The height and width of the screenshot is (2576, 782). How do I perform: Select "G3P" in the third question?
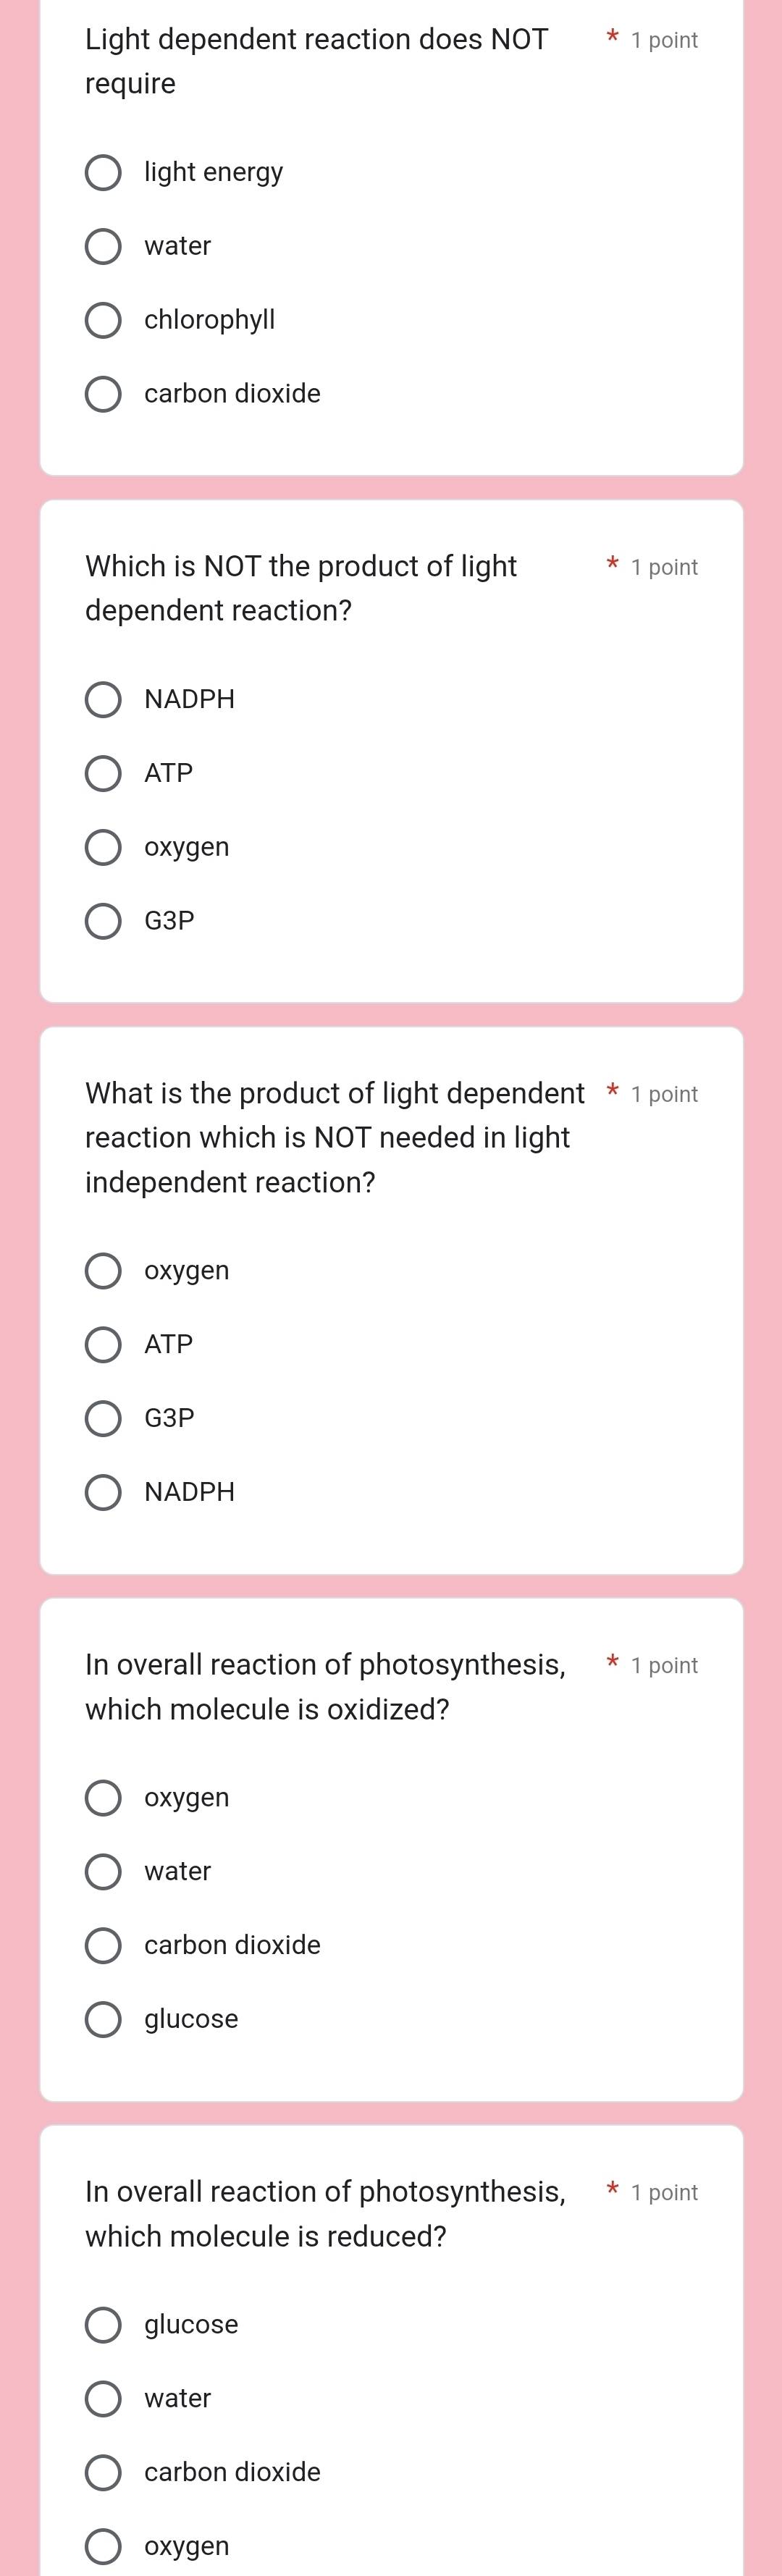[103, 1418]
